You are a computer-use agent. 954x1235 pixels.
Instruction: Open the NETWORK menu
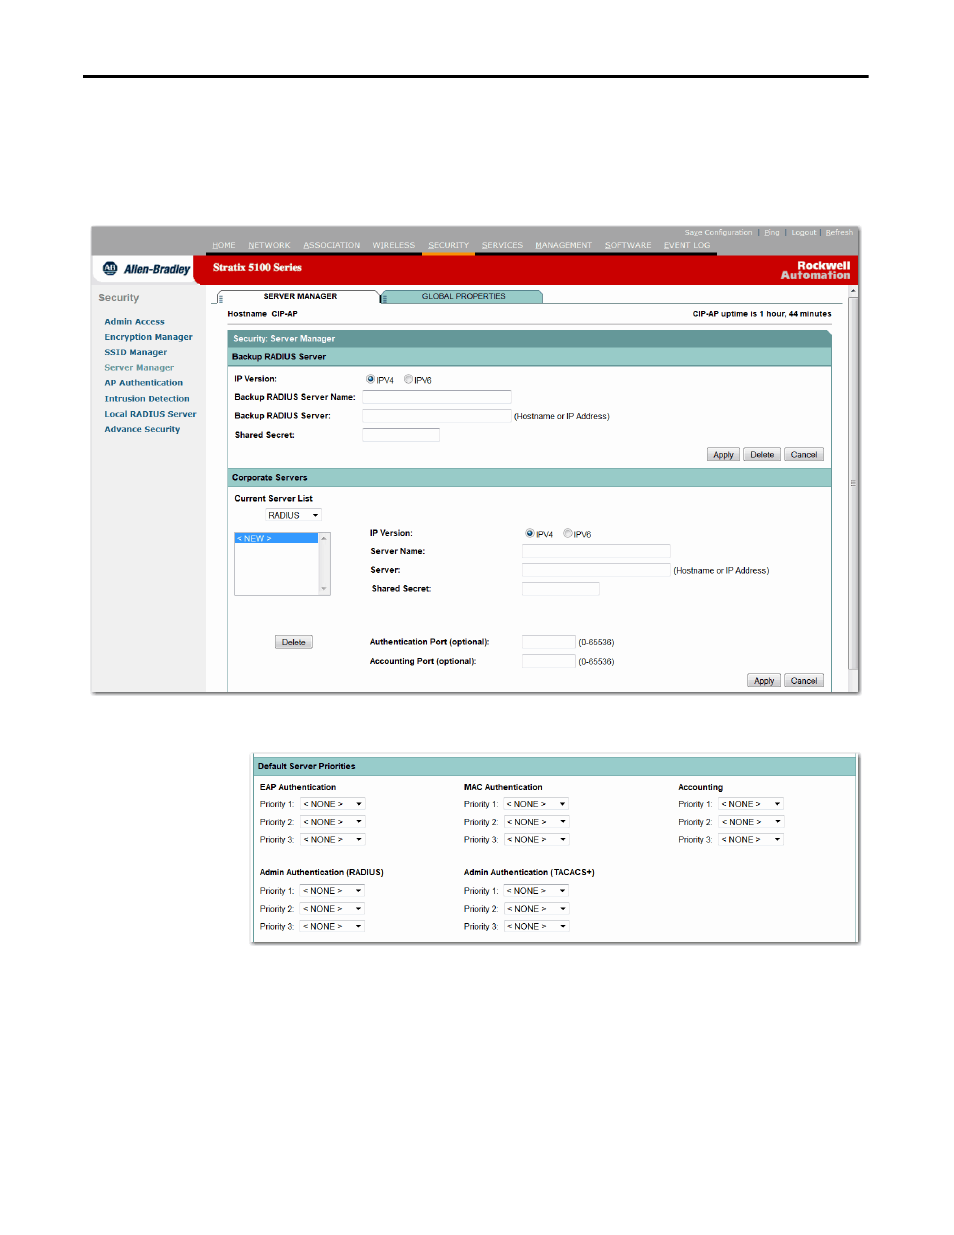click(269, 245)
